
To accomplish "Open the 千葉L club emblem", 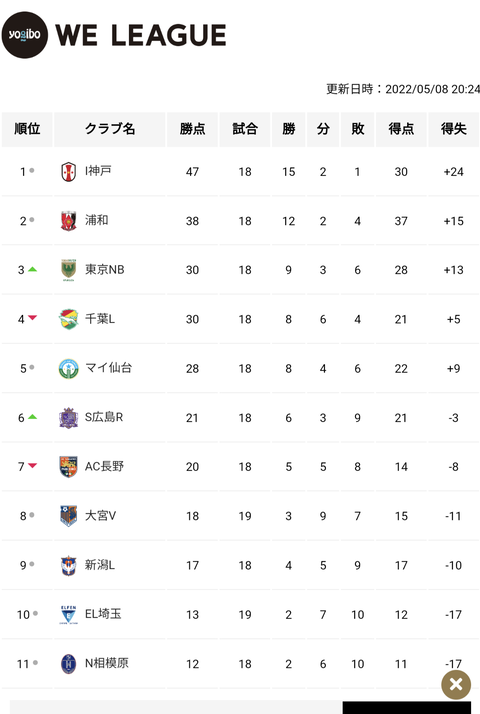I will pyautogui.click(x=68, y=319).
